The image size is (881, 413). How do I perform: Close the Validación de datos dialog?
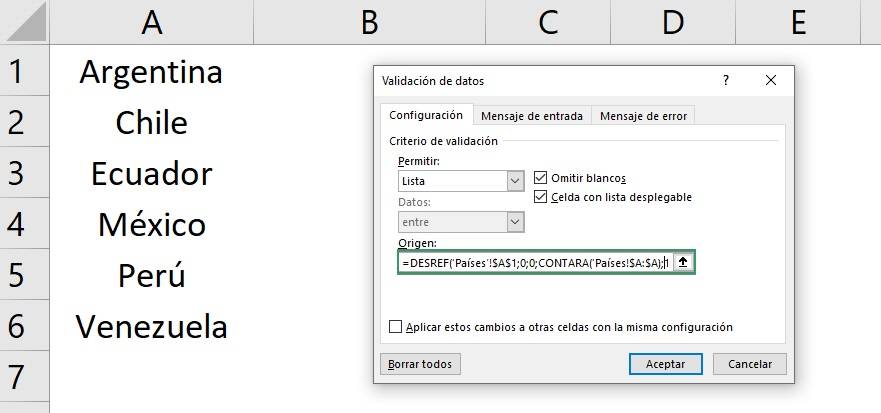coord(770,81)
